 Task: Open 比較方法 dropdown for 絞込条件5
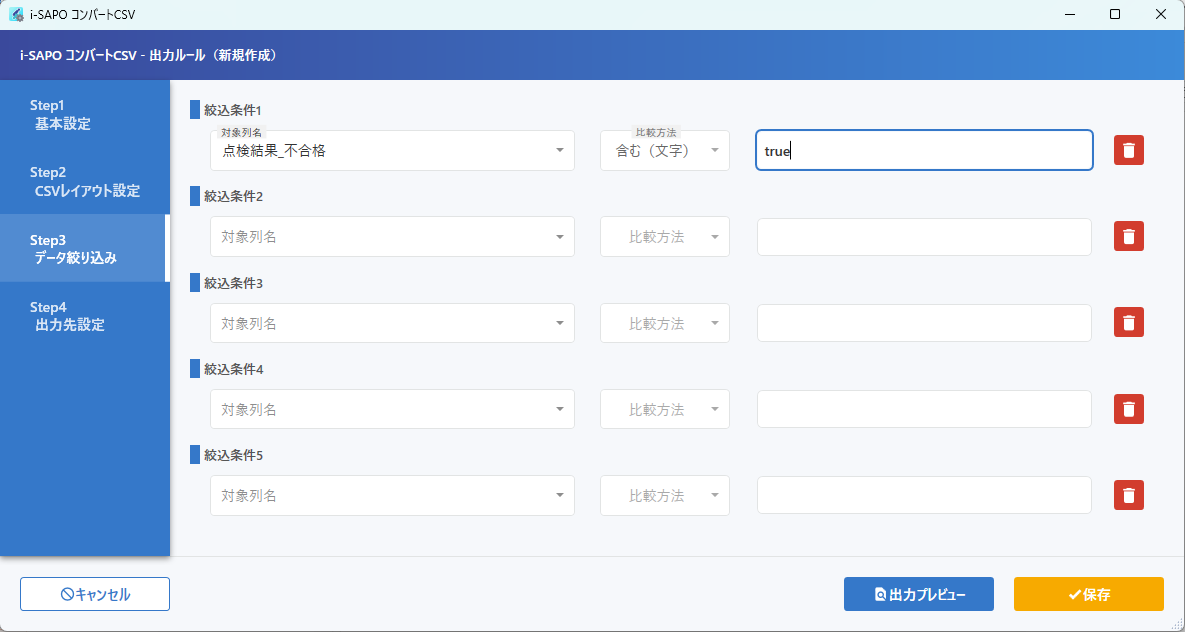tap(664, 495)
